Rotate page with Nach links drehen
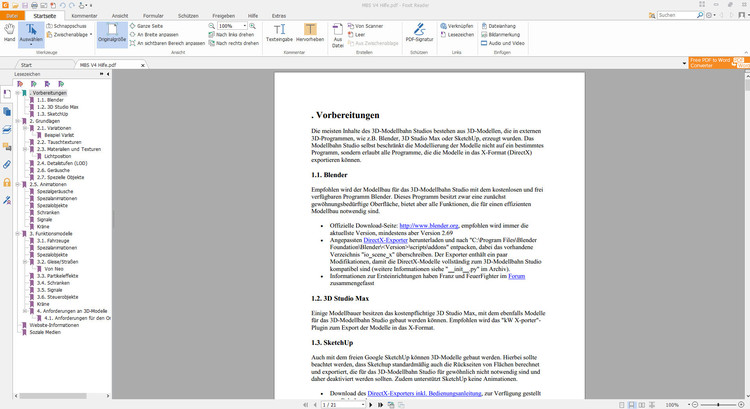This screenshot has height=409, width=750. pyautogui.click(x=233, y=35)
